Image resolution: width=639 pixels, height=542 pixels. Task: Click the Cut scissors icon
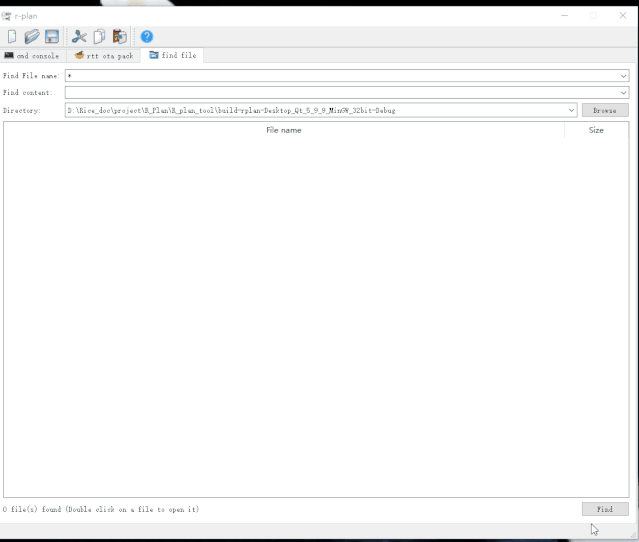pos(79,37)
